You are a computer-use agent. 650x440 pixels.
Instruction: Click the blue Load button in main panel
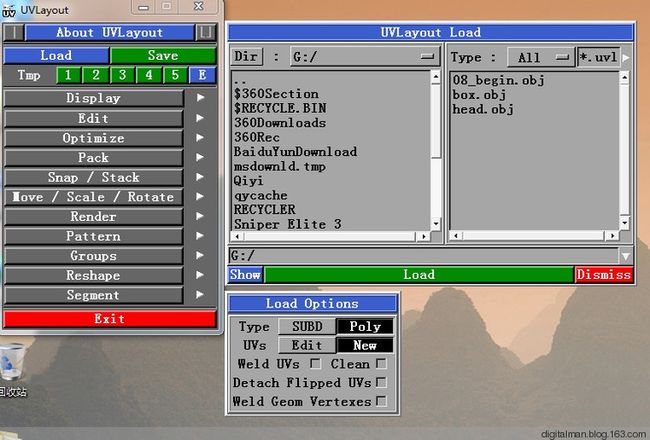pos(56,55)
